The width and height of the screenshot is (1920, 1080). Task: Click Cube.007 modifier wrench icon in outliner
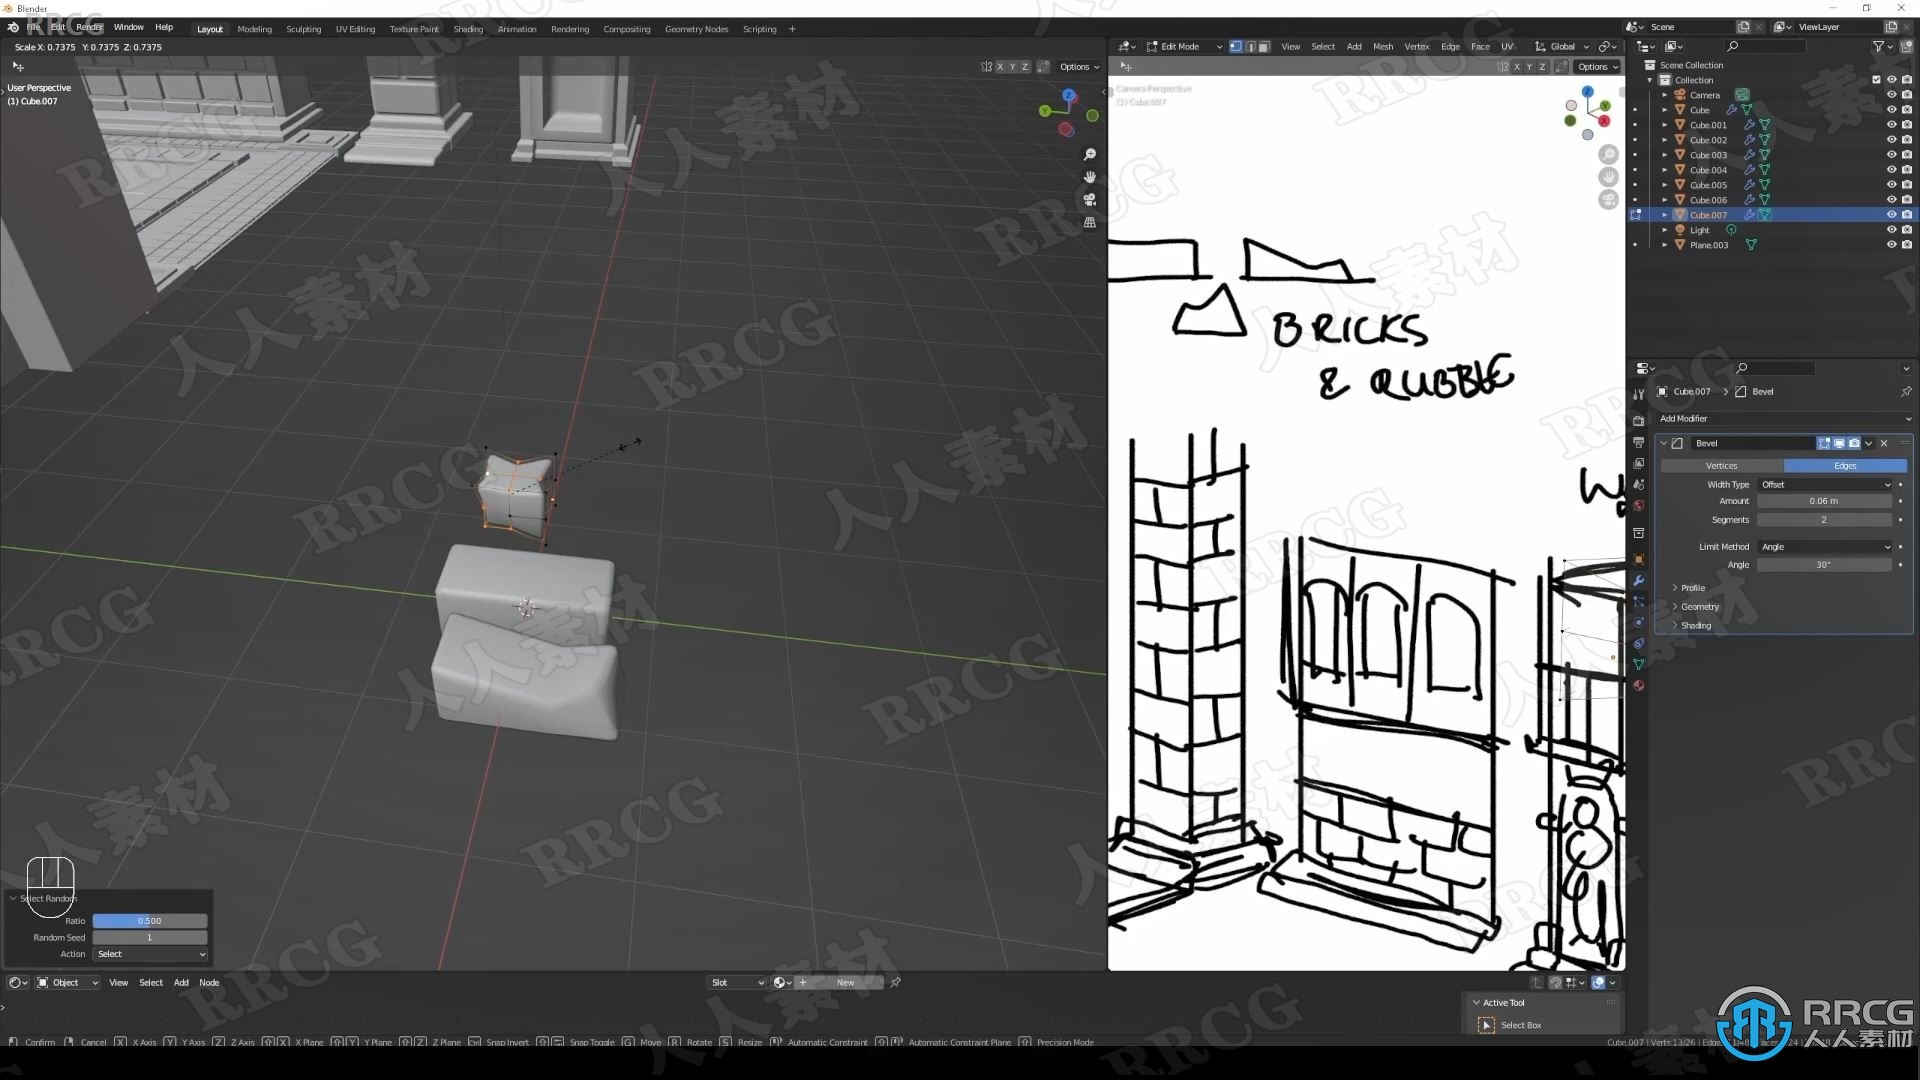pyautogui.click(x=1749, y=215)
